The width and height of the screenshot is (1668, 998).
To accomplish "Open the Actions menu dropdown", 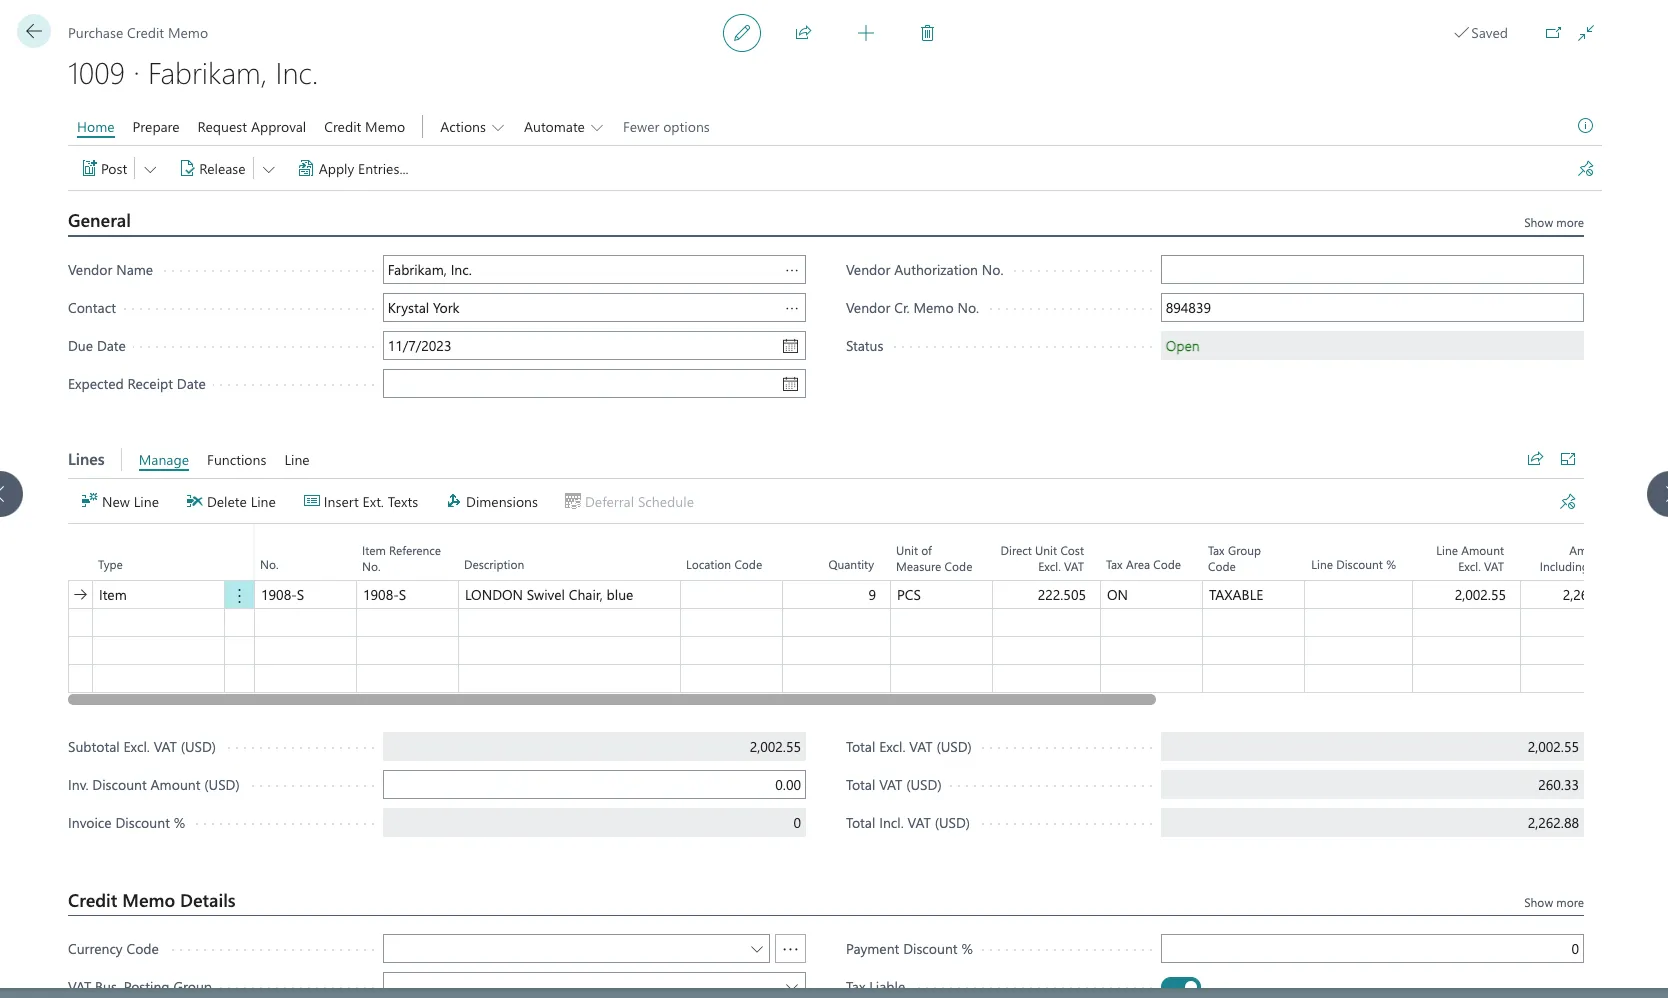I will pos(472,127).
